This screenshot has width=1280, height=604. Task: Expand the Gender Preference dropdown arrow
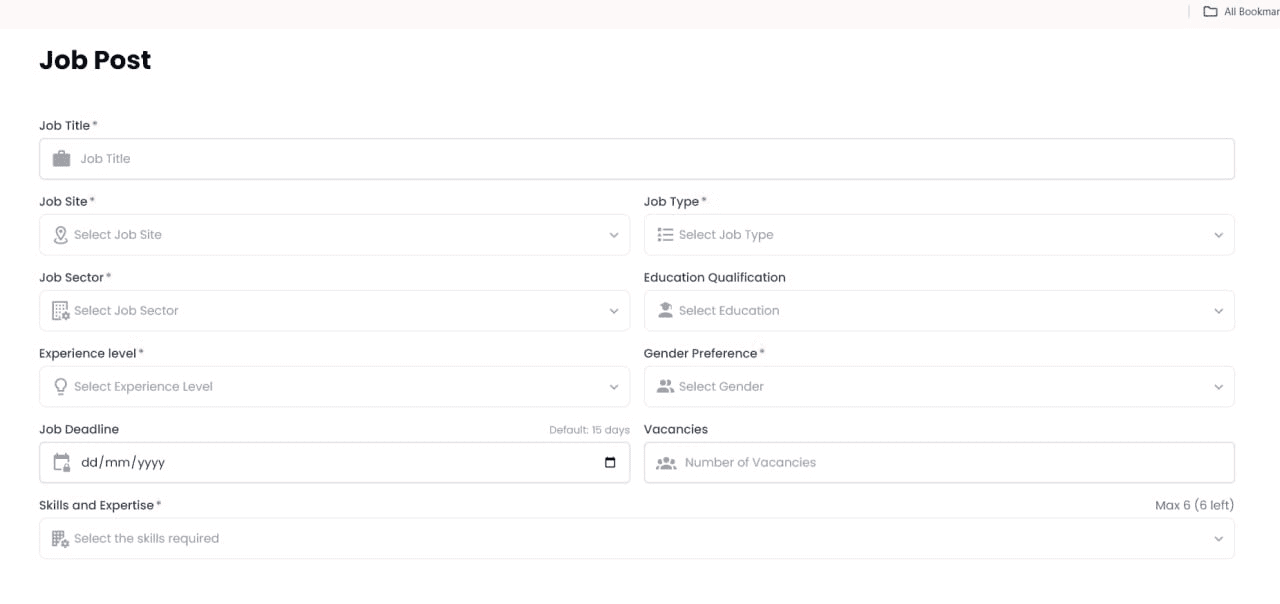(1218, 388)
